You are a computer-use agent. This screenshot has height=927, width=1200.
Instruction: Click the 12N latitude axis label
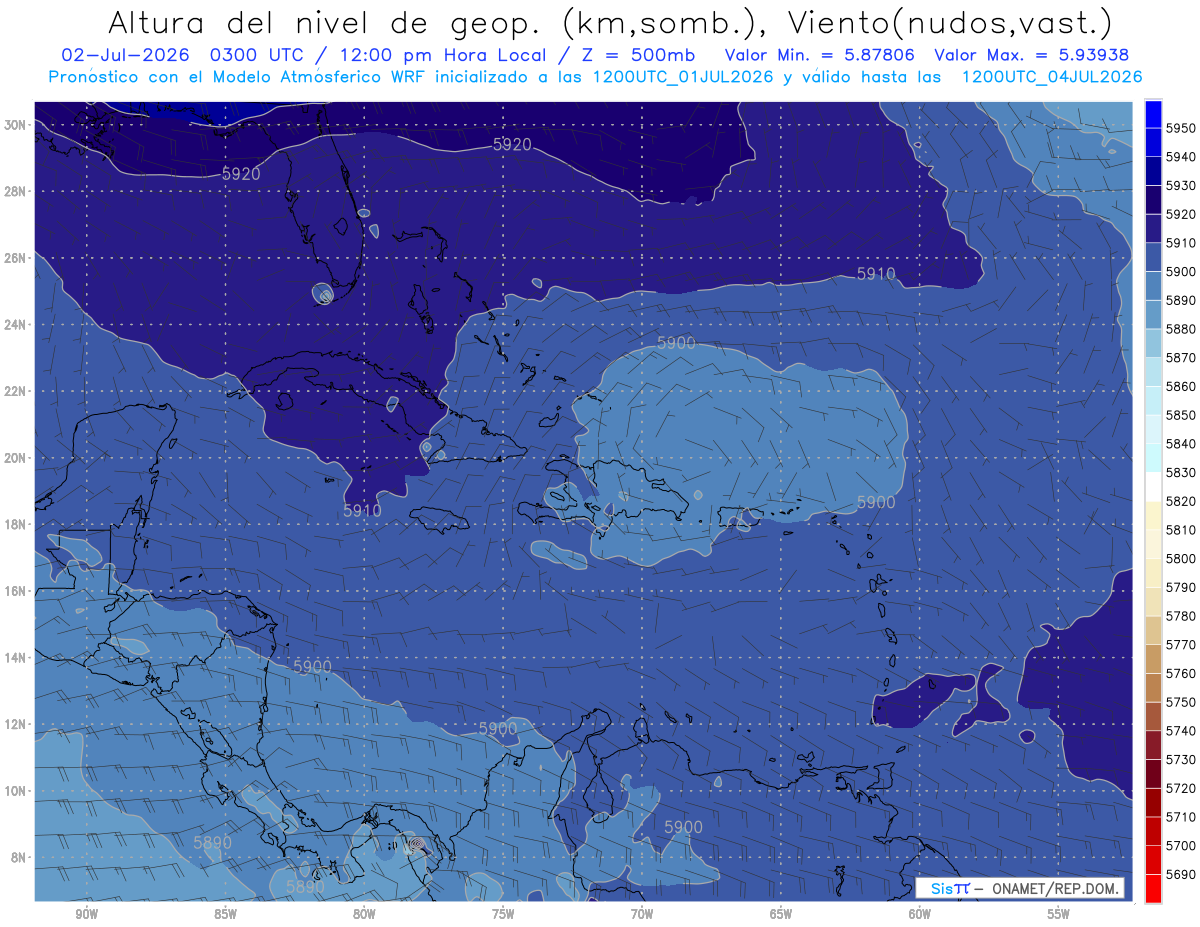tap(15, 724)
